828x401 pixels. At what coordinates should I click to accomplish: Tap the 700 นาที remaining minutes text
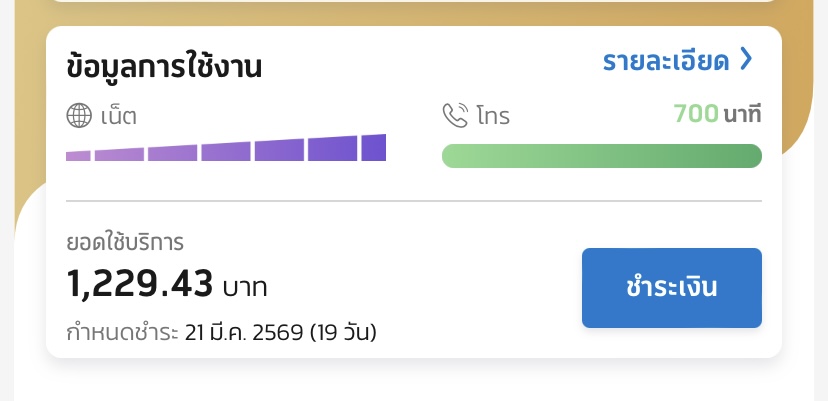click(717, 115)
